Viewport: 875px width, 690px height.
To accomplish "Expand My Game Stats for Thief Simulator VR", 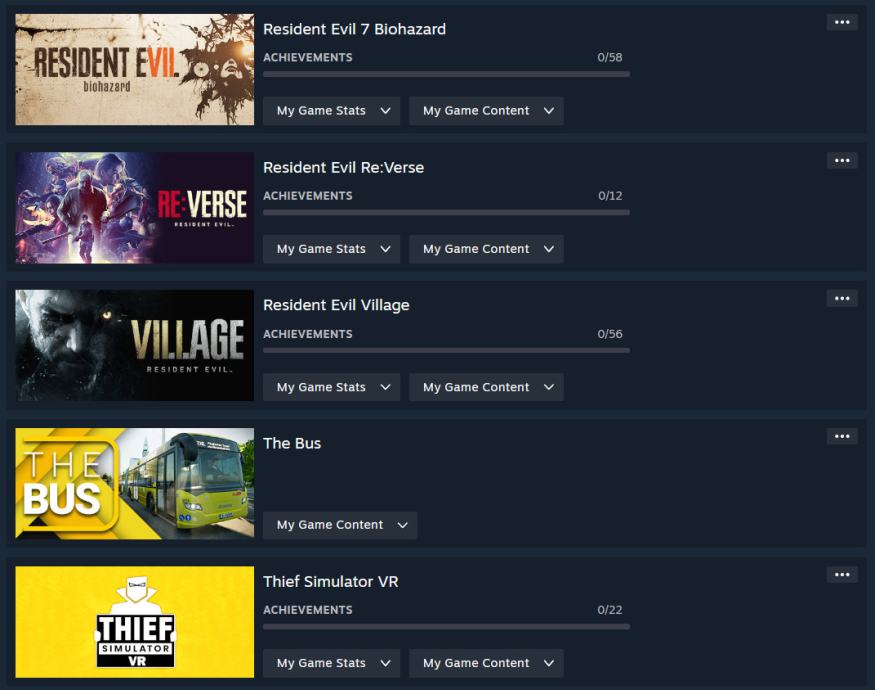I will (331, 663).
